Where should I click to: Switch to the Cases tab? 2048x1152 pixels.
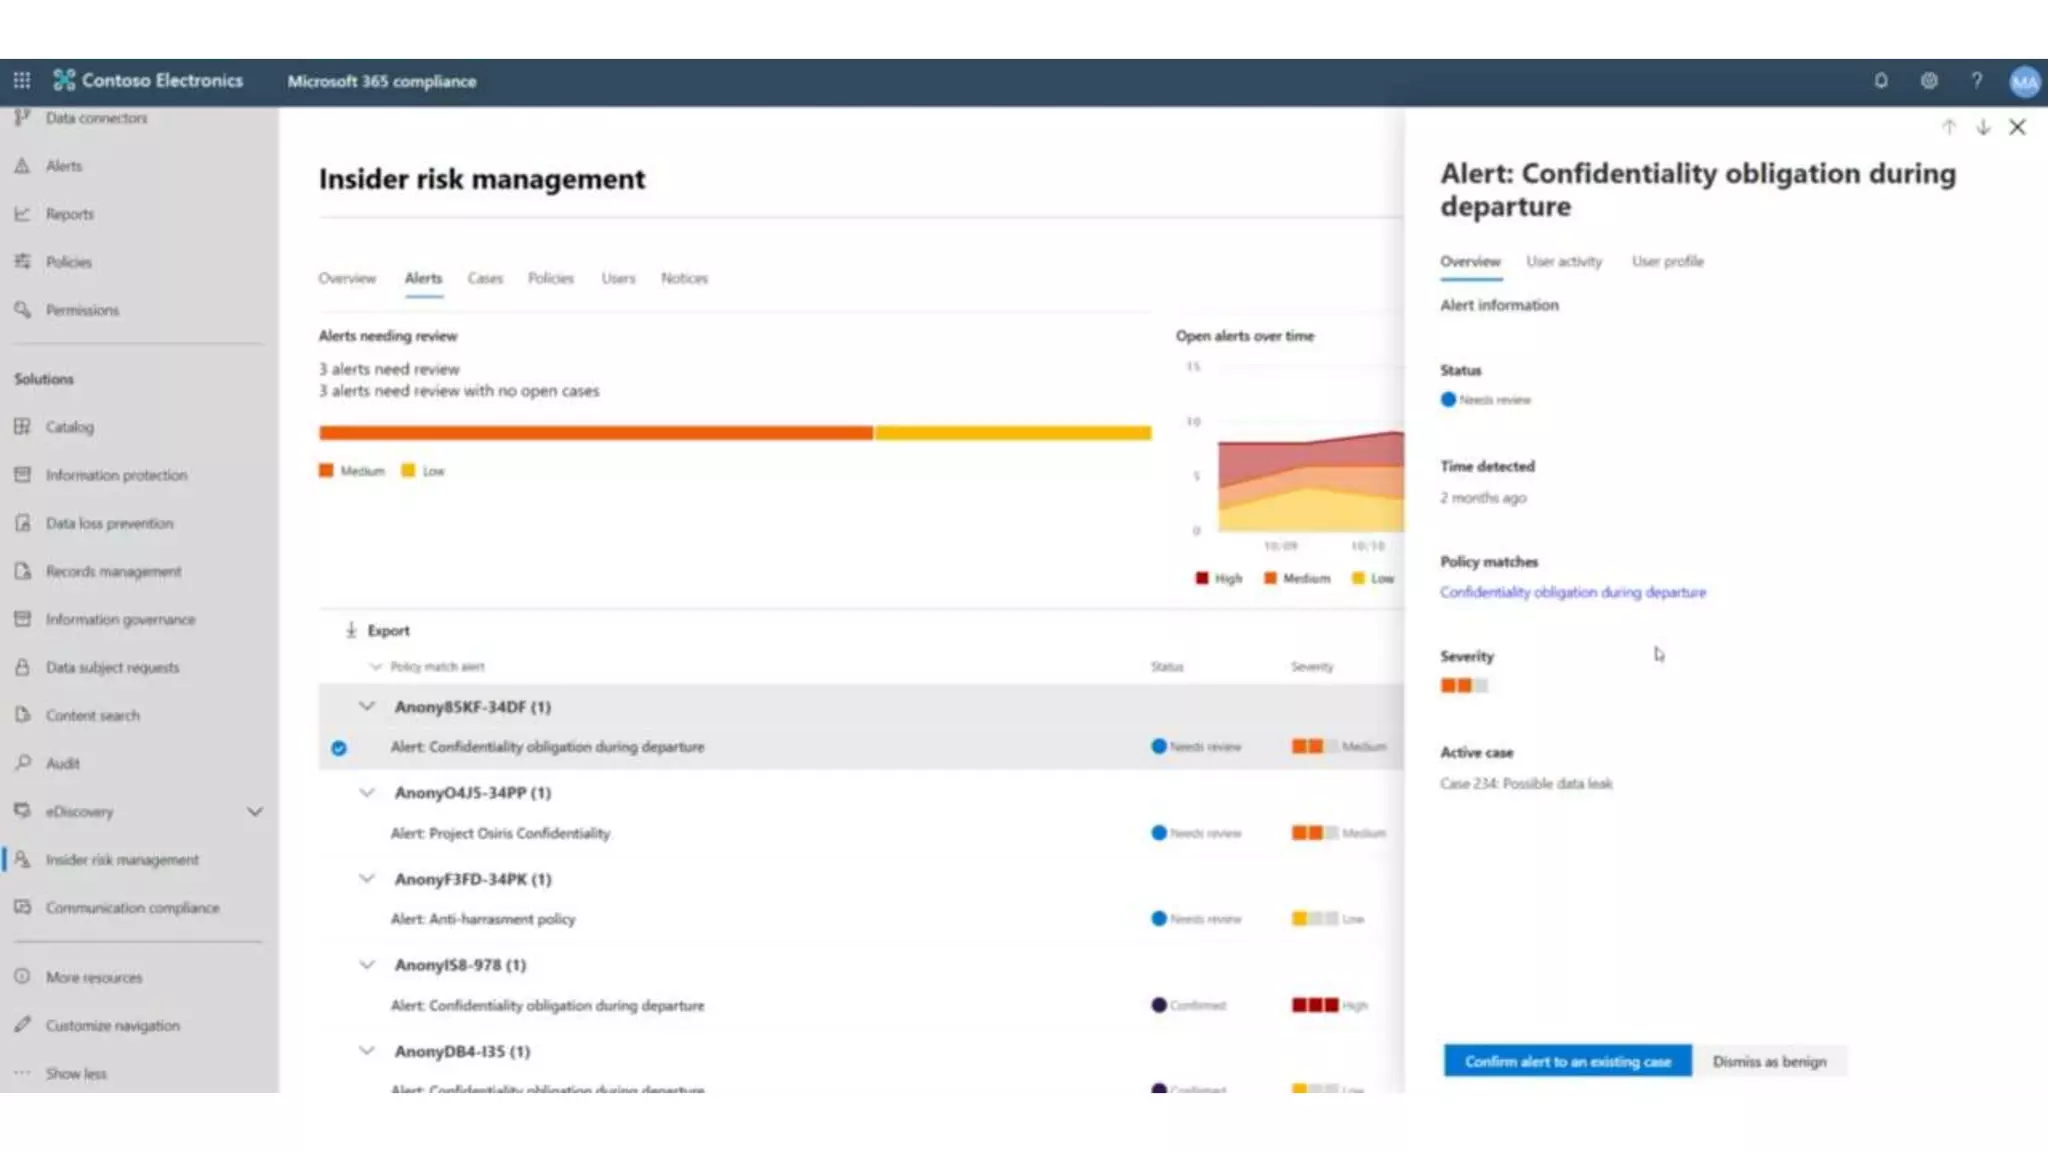(x=485, y=278)
